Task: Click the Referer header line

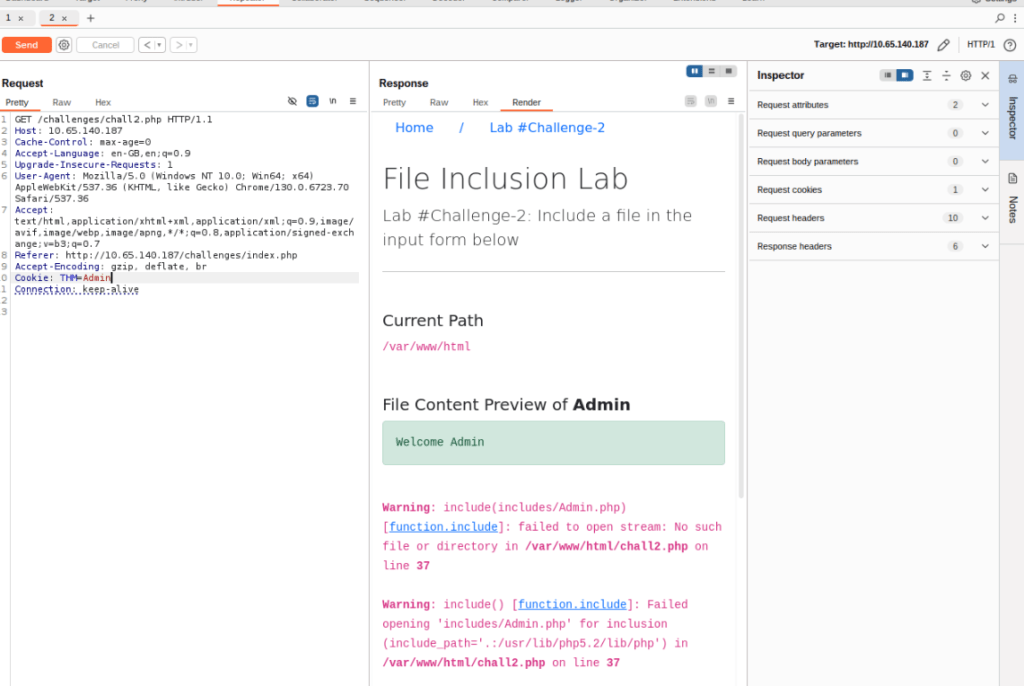Action: tap(156, 255)
